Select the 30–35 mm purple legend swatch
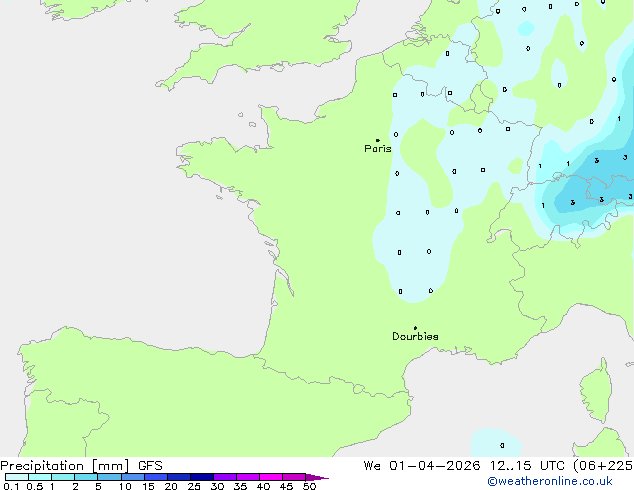The width and height of the screenshot is (634, 490). pos(225,477)
